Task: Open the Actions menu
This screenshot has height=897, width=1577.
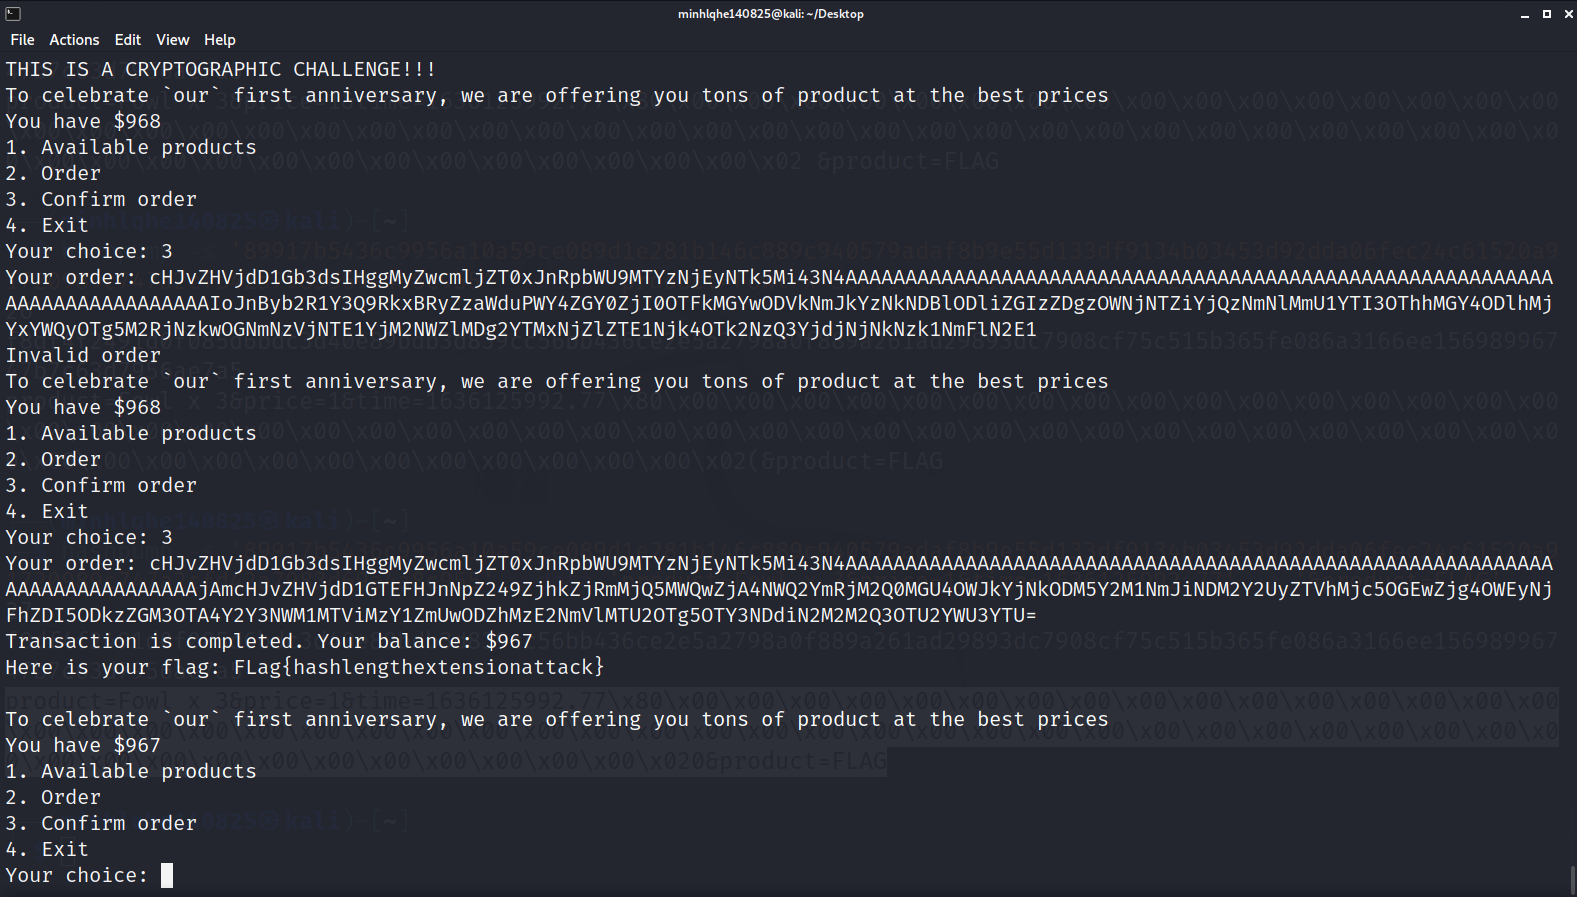Action: pyautogui.click(x=74, y=39)
